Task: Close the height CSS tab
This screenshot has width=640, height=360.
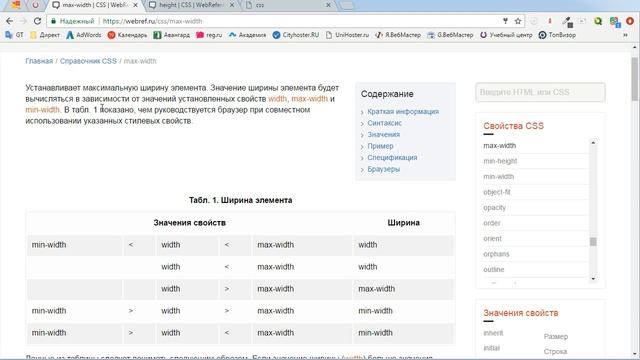Action: click(232, 5)
